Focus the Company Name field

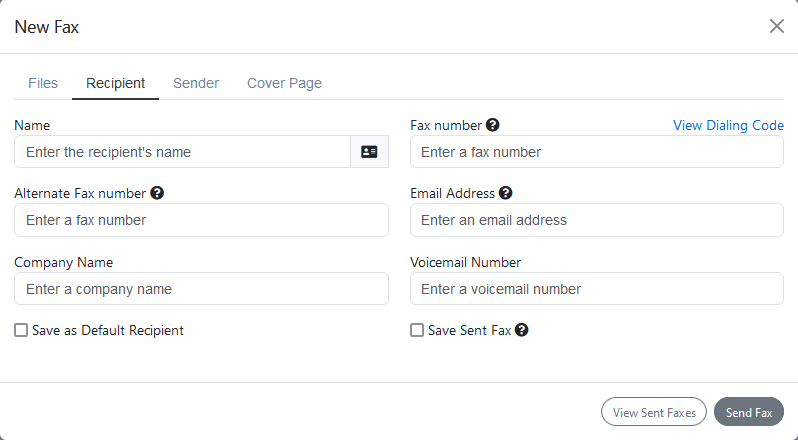point(202,289)
